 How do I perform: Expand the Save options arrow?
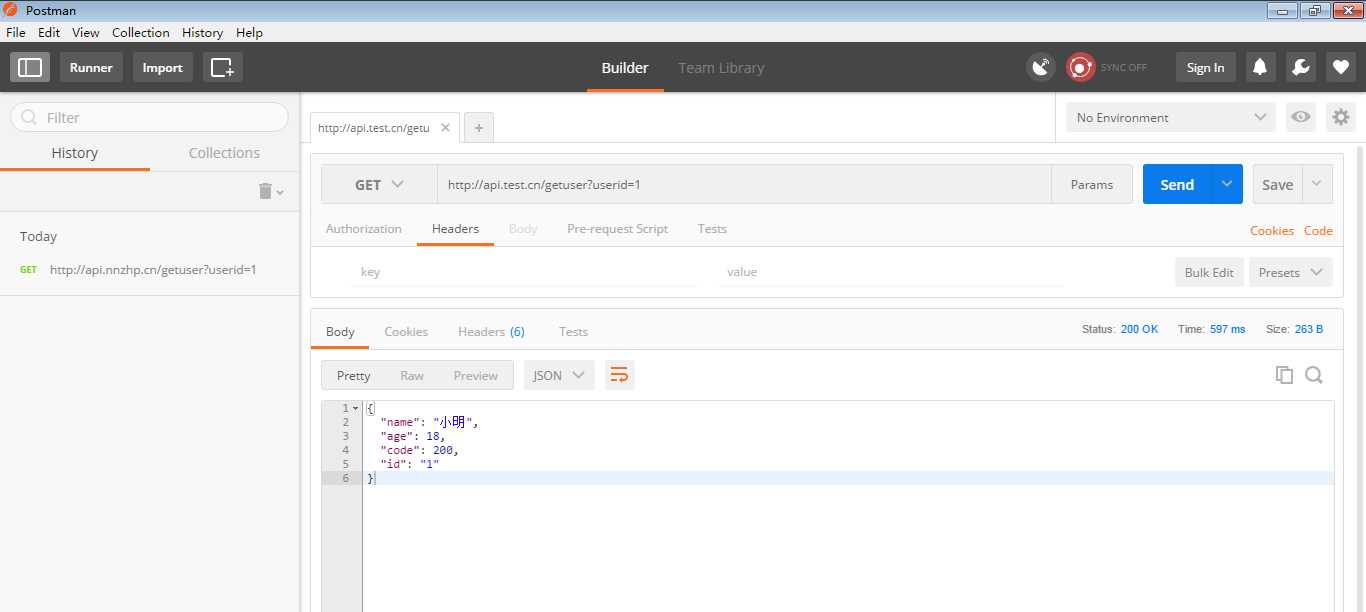[x=1317, y=184]
